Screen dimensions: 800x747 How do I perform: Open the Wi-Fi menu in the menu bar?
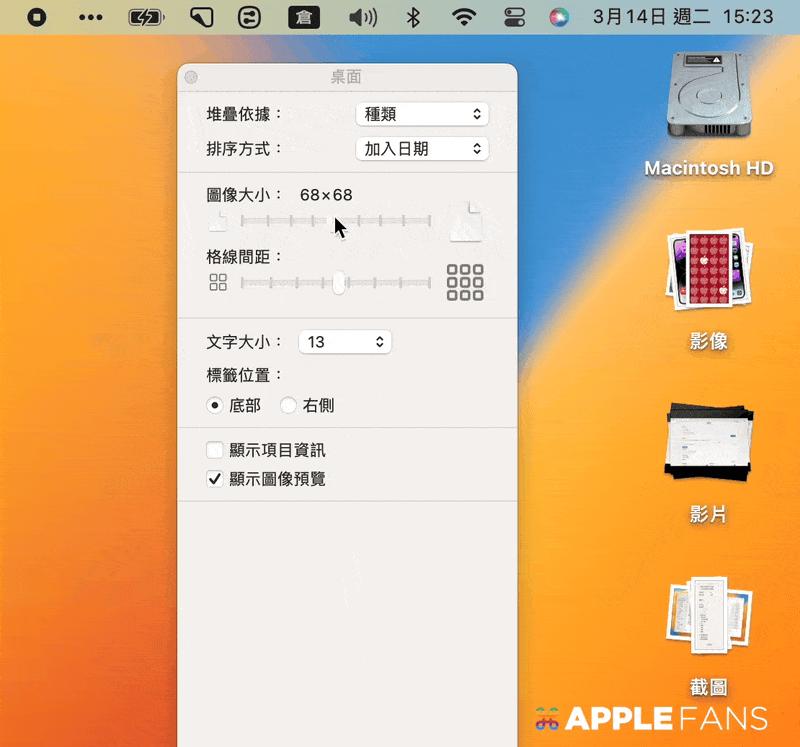(465, 17)
